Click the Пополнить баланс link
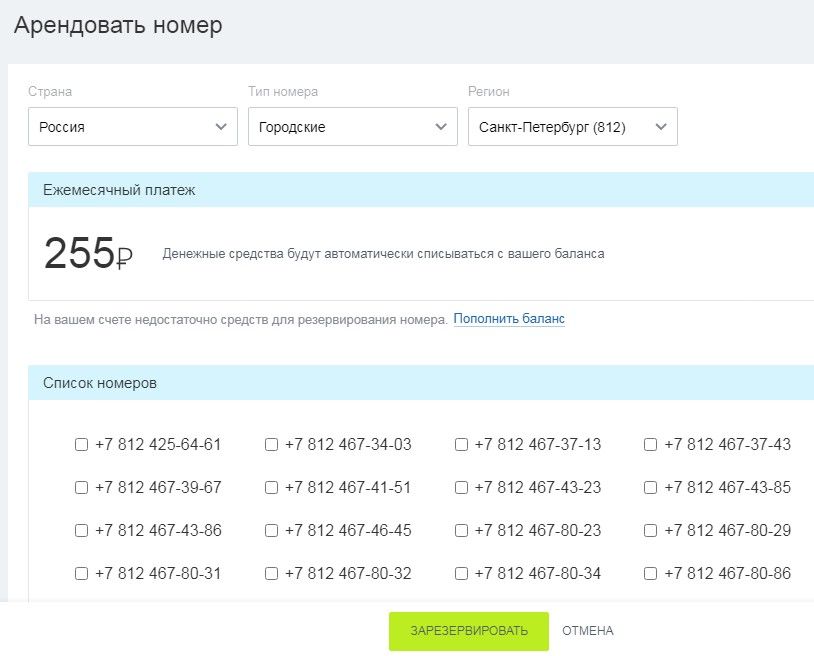Viewport: 814px width, 656px height. tap(509, 319)
